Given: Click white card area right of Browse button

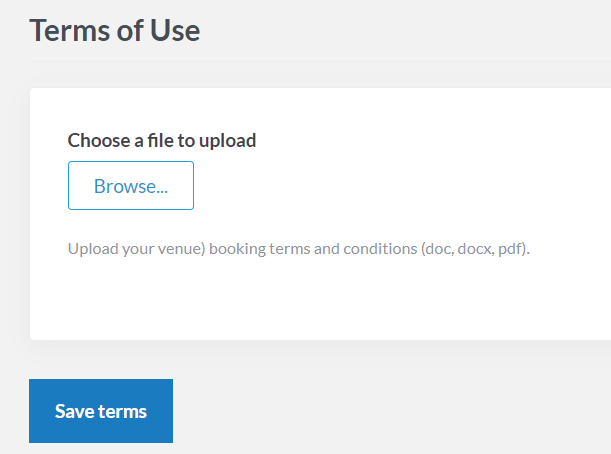Looking at the screenshot, I should click(390, 185).
